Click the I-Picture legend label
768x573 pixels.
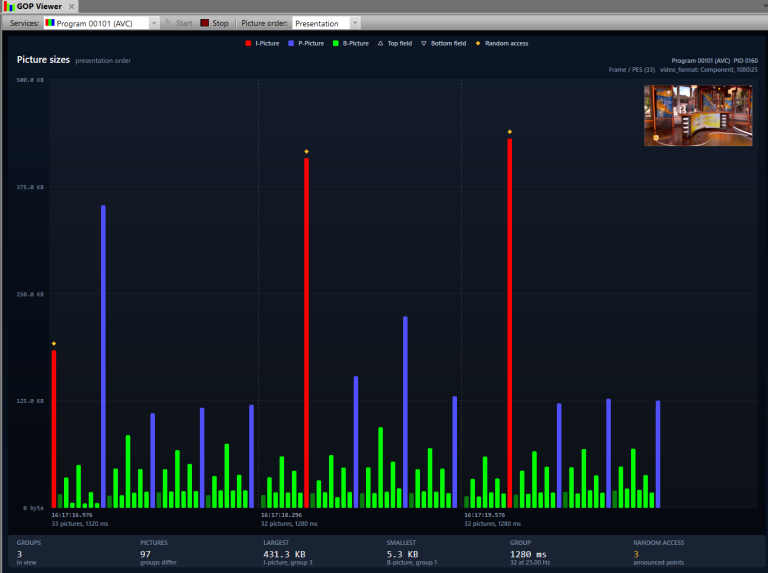(267, 44)
